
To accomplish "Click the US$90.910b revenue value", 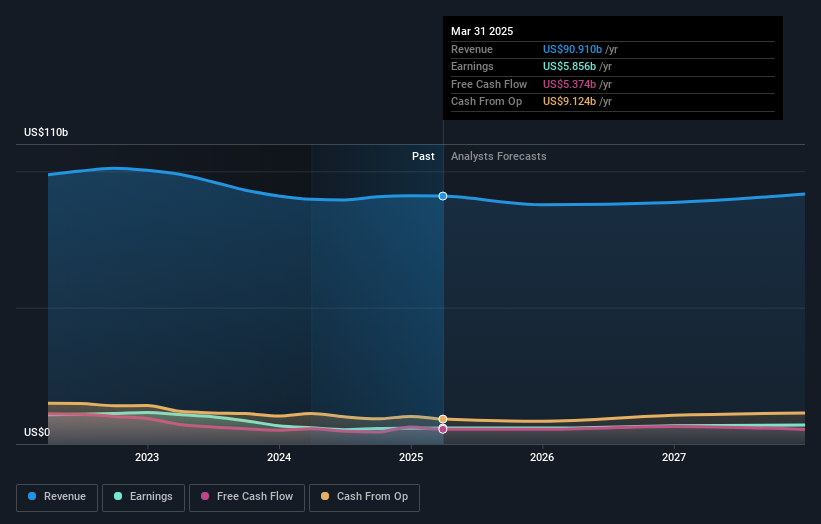I will pos(572,49).
